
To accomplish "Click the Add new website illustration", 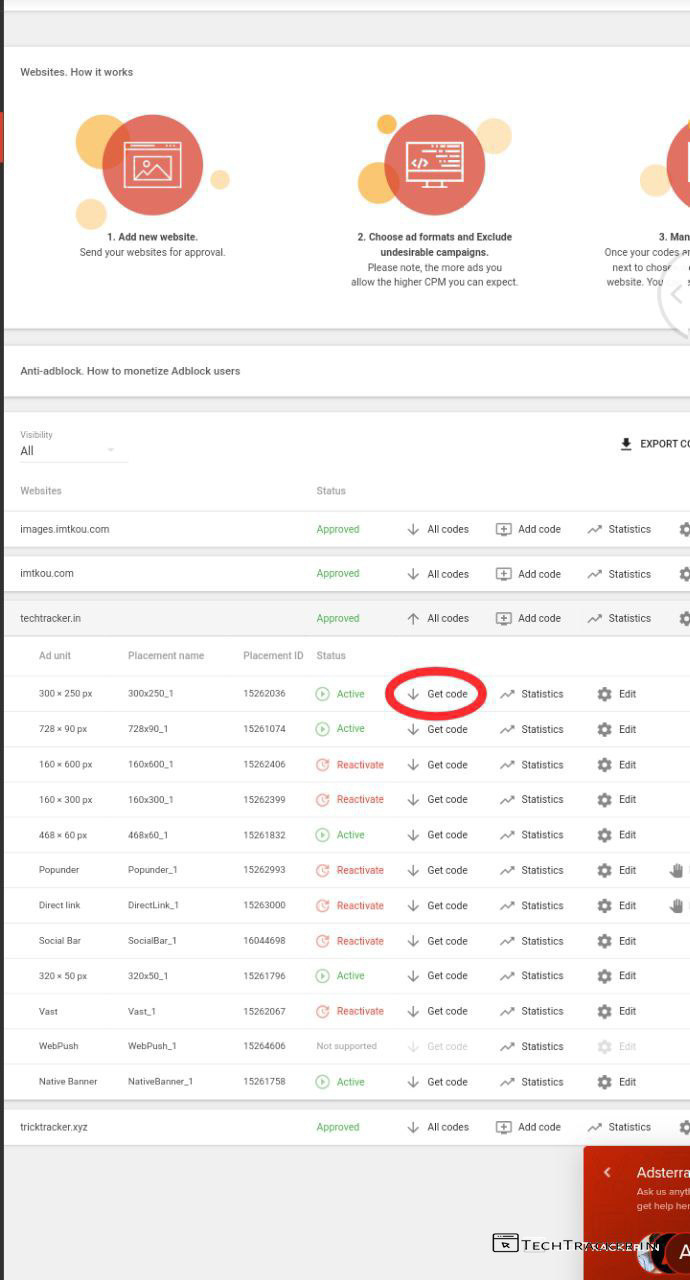I will [x=152, y=165].
